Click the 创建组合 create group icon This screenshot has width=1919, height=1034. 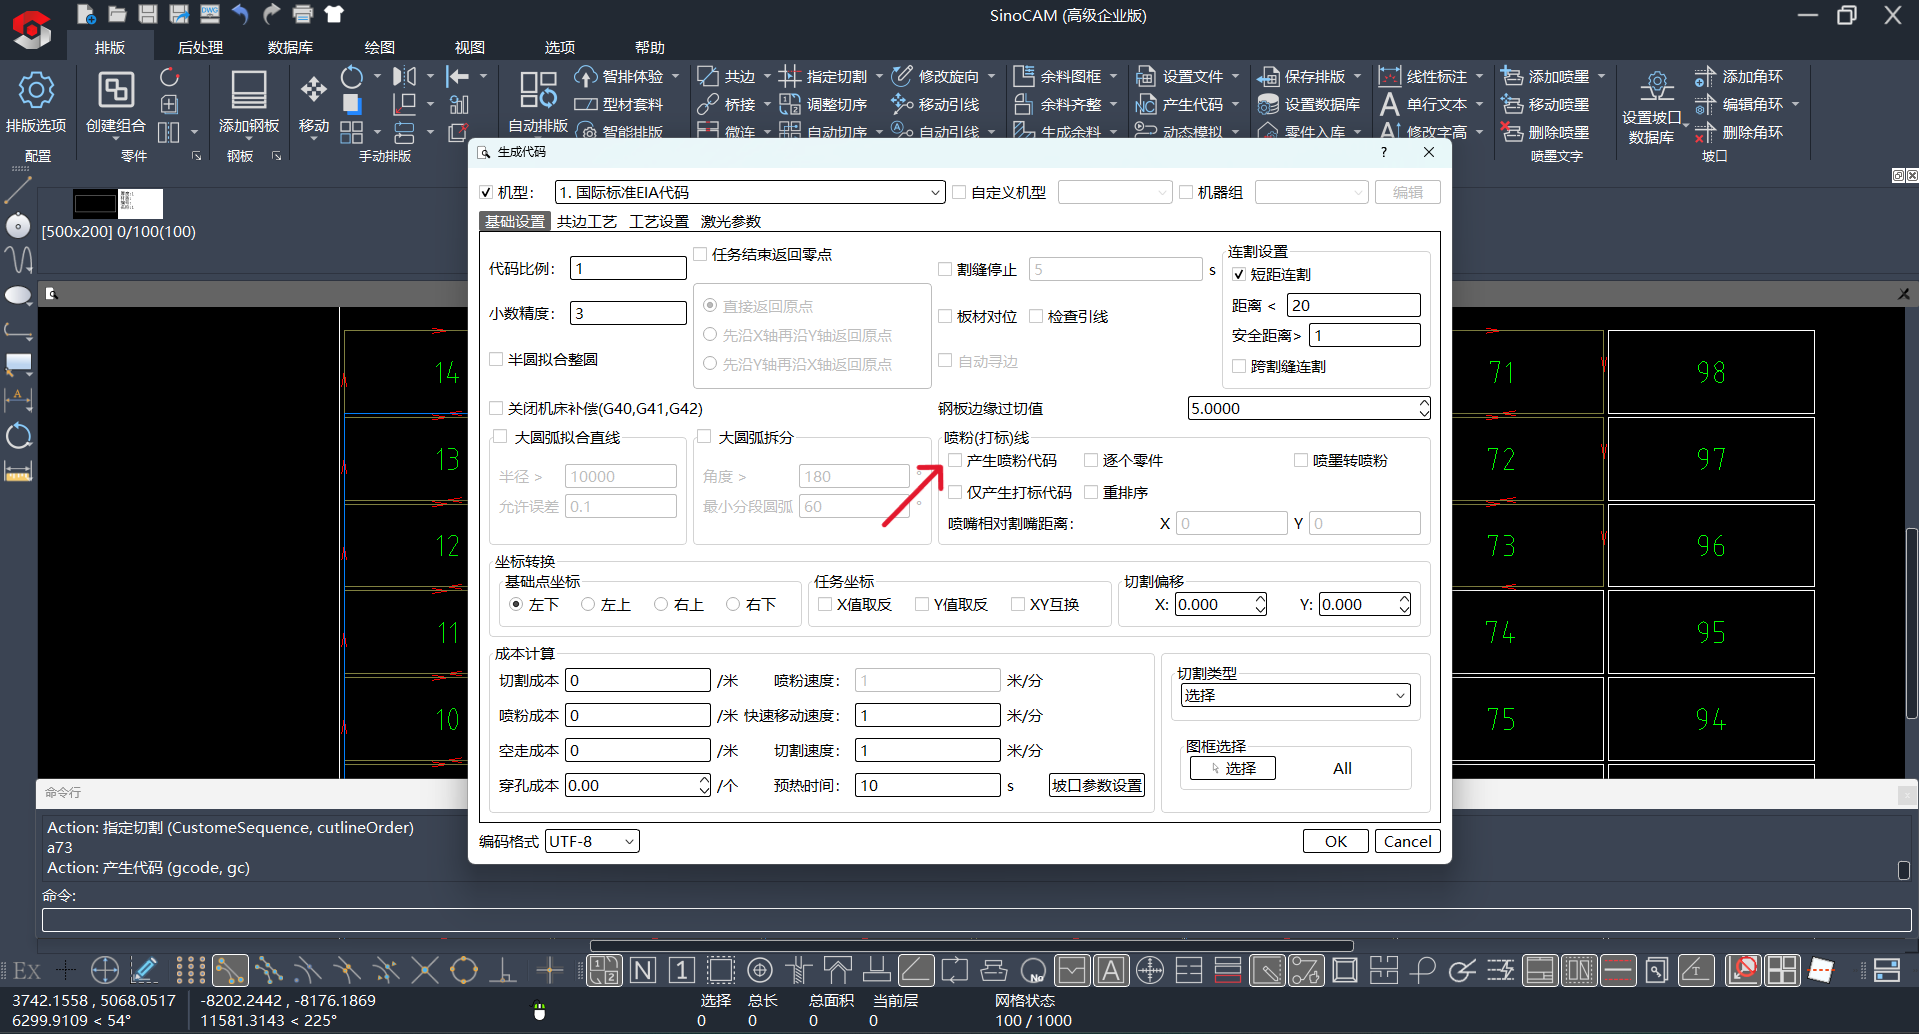click(x=115, y=102)
